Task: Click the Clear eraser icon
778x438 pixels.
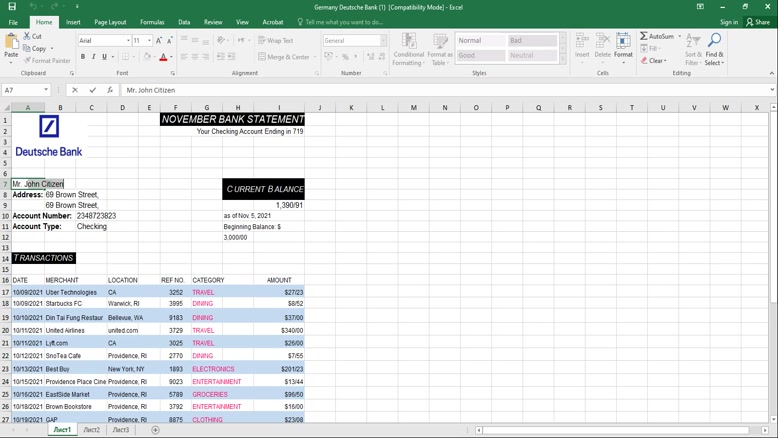Action: coord(644,61)
